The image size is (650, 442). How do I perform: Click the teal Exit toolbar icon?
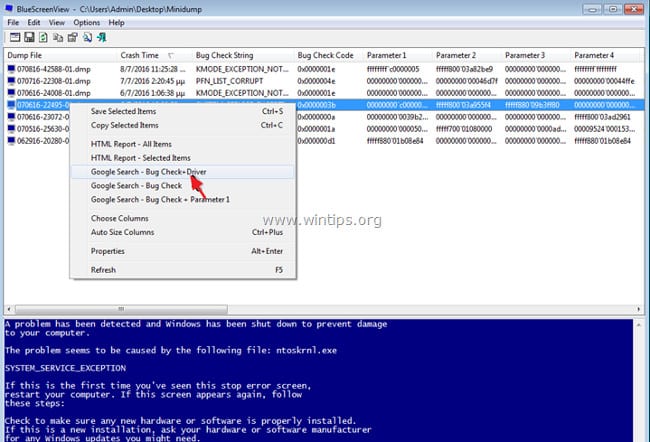(x=102, y=37)
